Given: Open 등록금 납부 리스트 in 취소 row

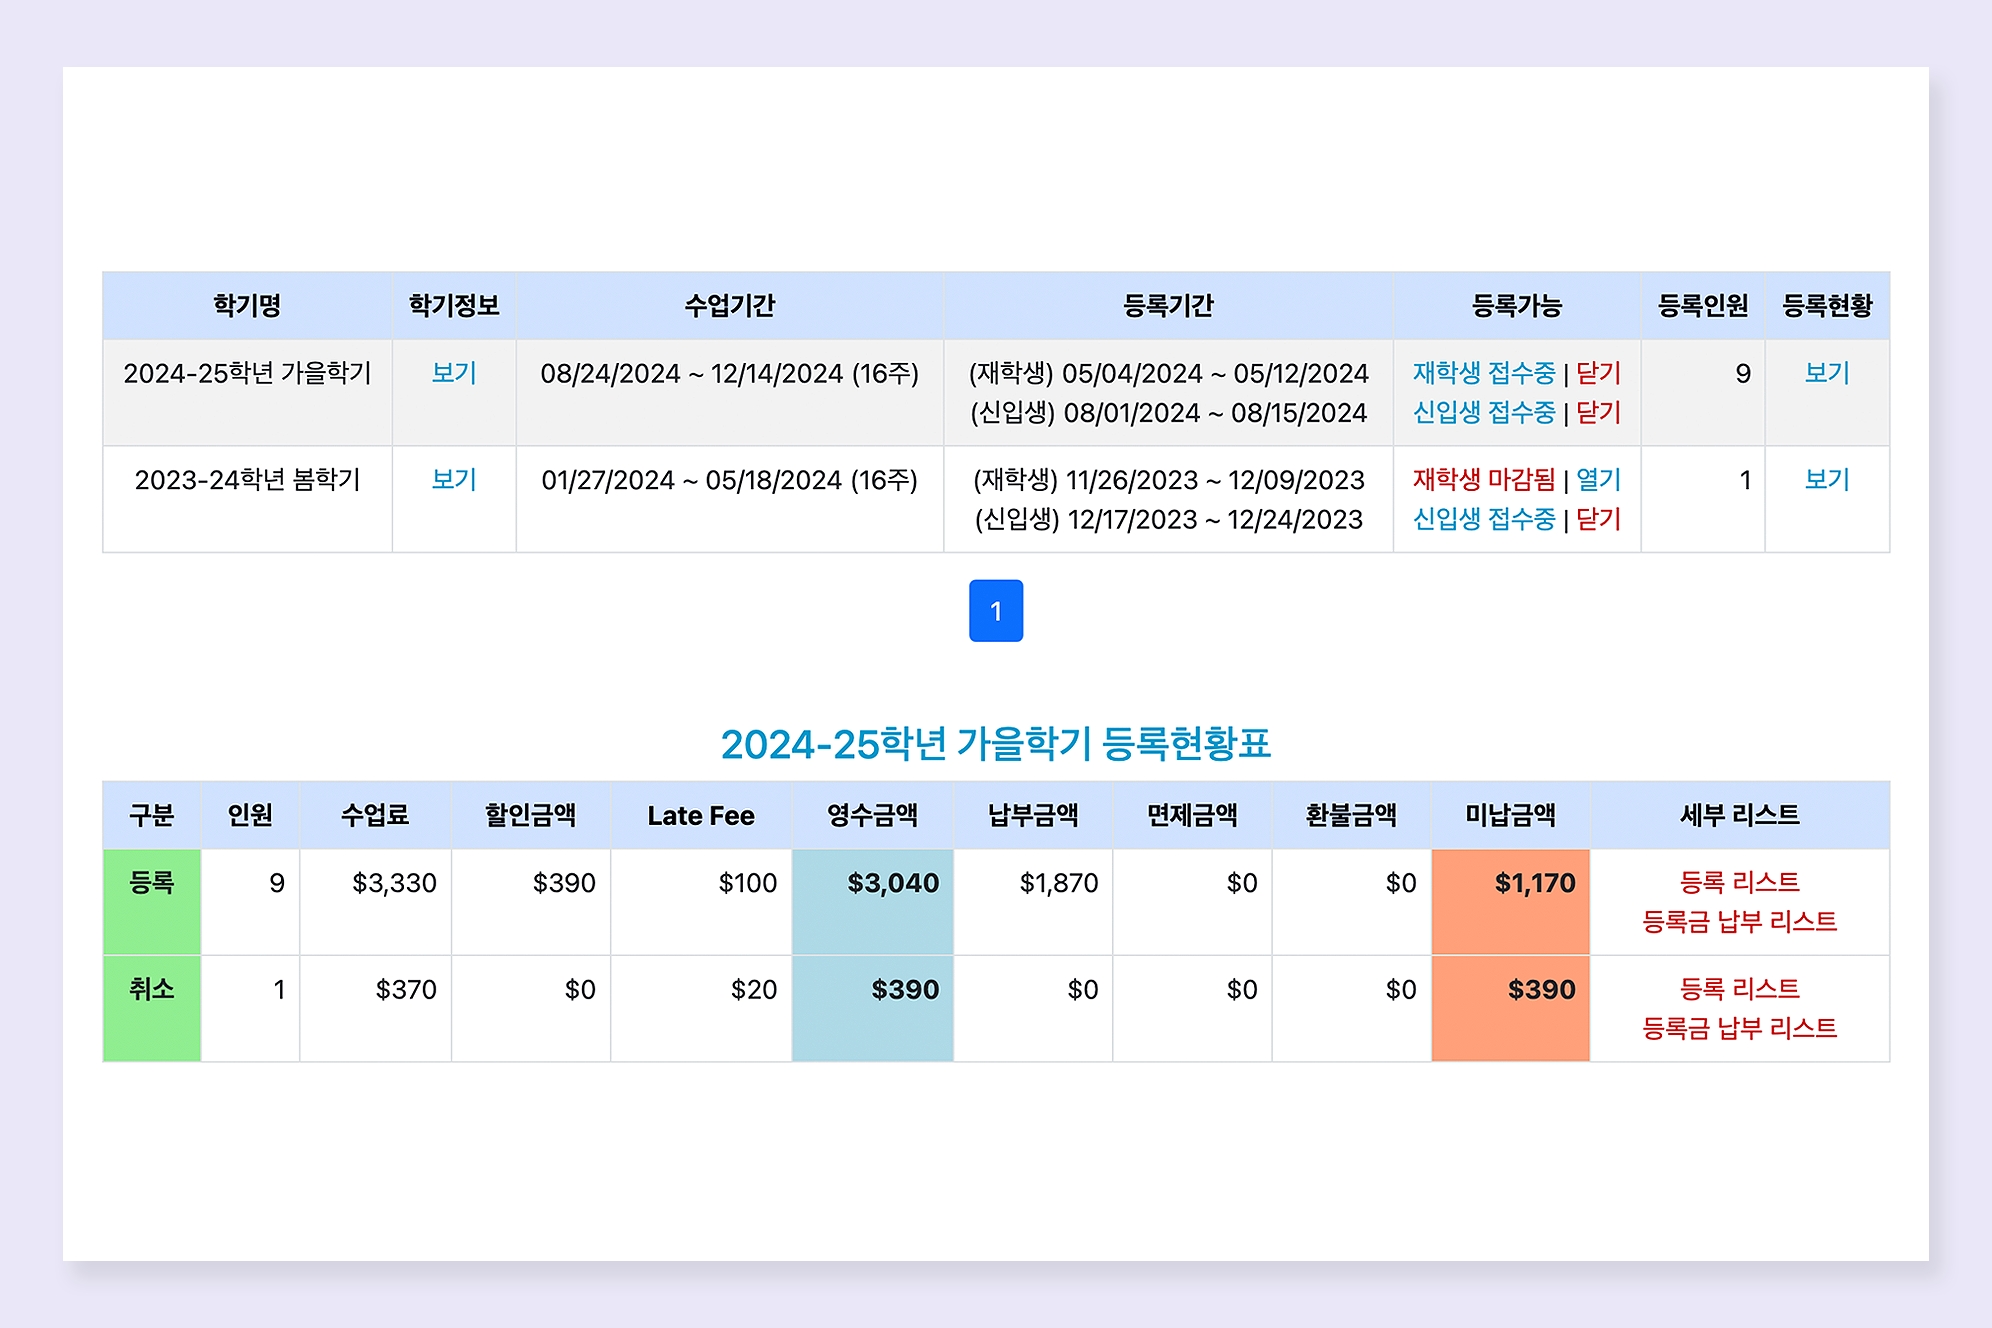Looking at the screenshot, I should click(1739, 1028).
